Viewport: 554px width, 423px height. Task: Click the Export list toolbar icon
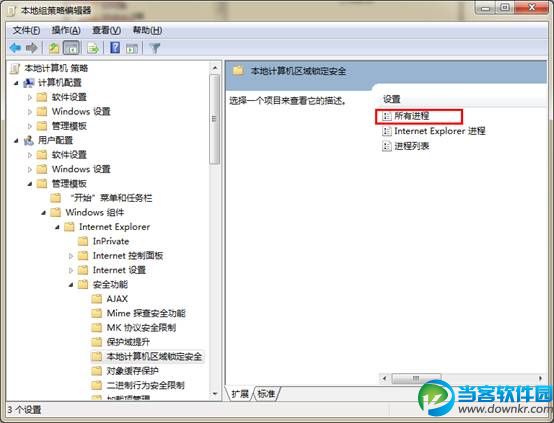[93, 48]
